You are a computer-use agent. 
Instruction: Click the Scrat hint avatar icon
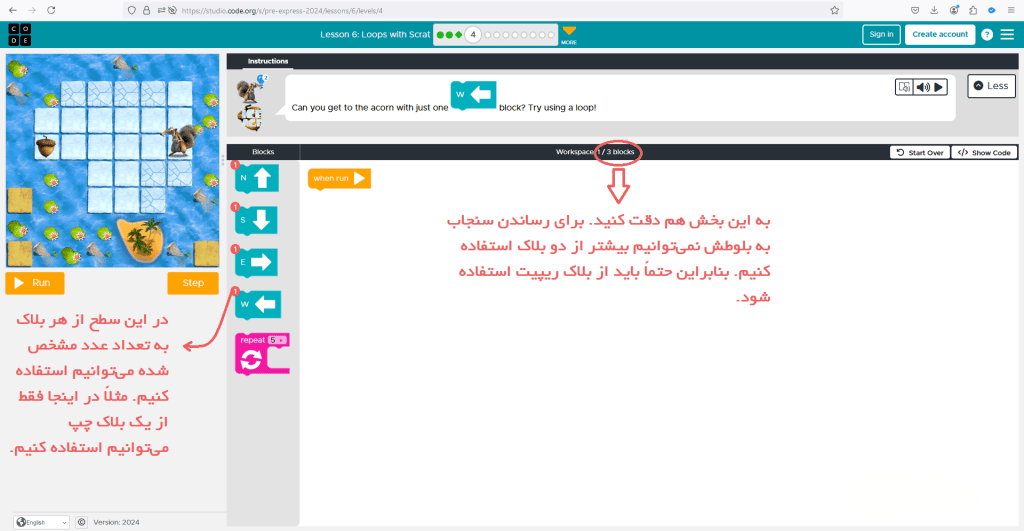[x=250, y=89]
